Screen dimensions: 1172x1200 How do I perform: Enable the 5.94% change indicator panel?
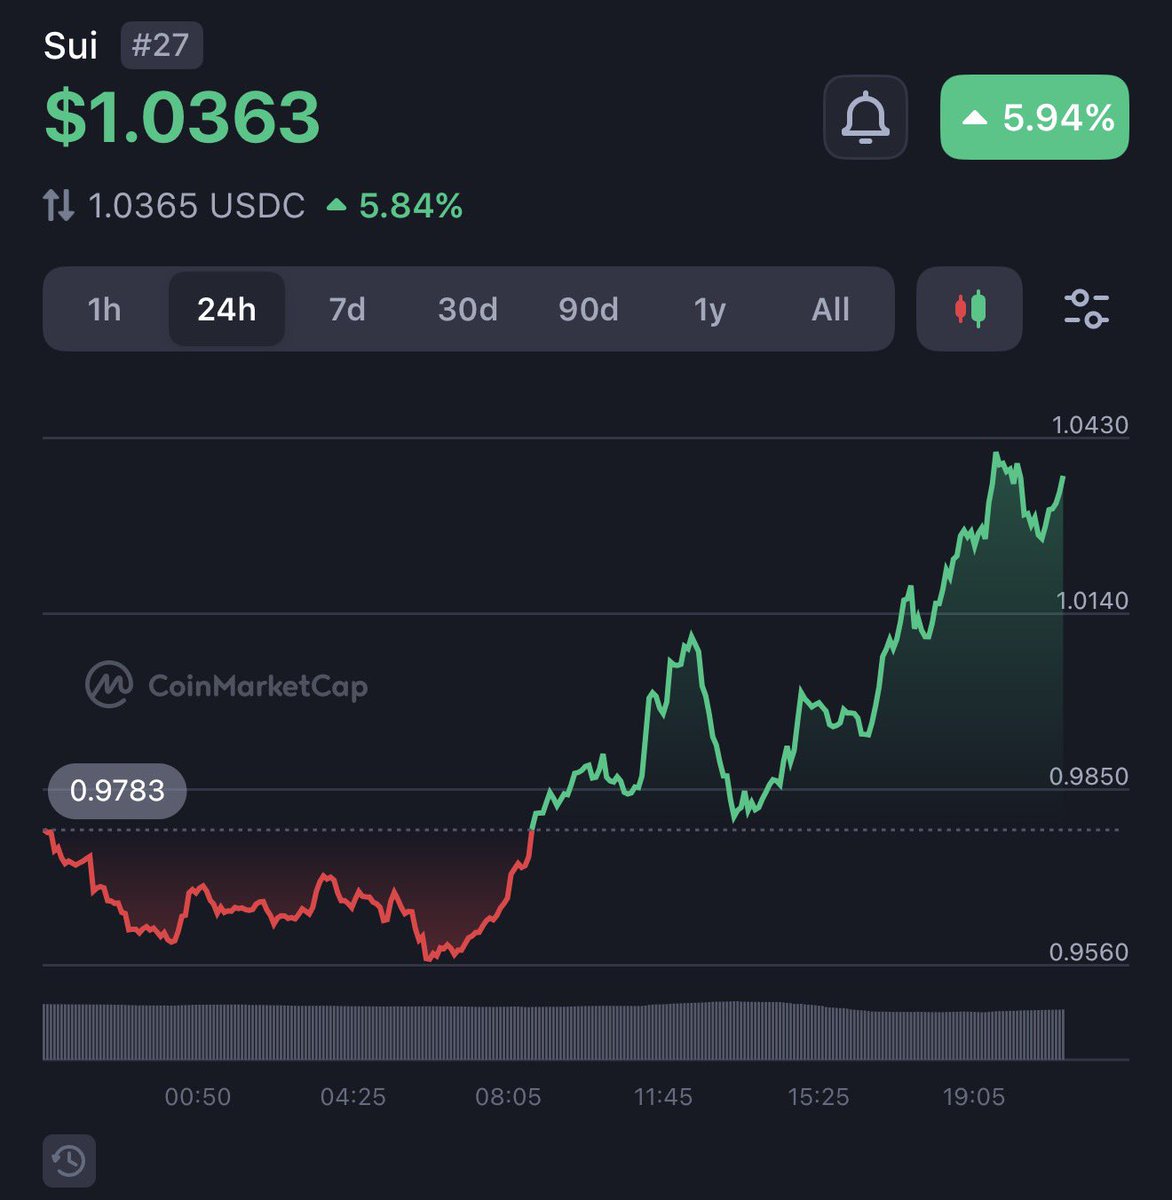click(1033, 117)
